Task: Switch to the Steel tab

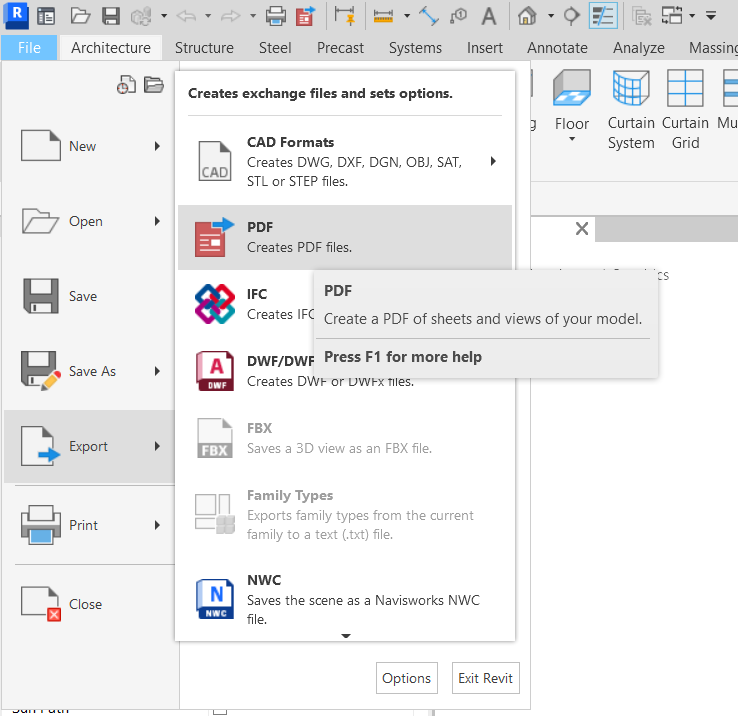Action: [x=275, y=48]
